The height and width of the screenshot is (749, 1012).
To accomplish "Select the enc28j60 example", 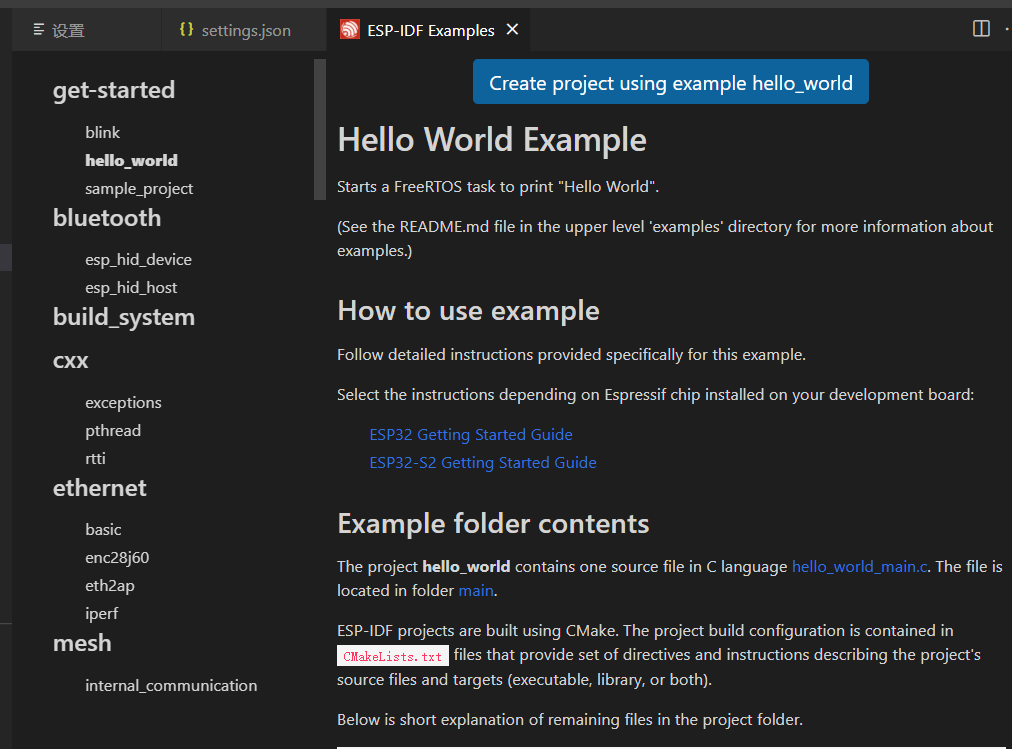I will [117, 557].
